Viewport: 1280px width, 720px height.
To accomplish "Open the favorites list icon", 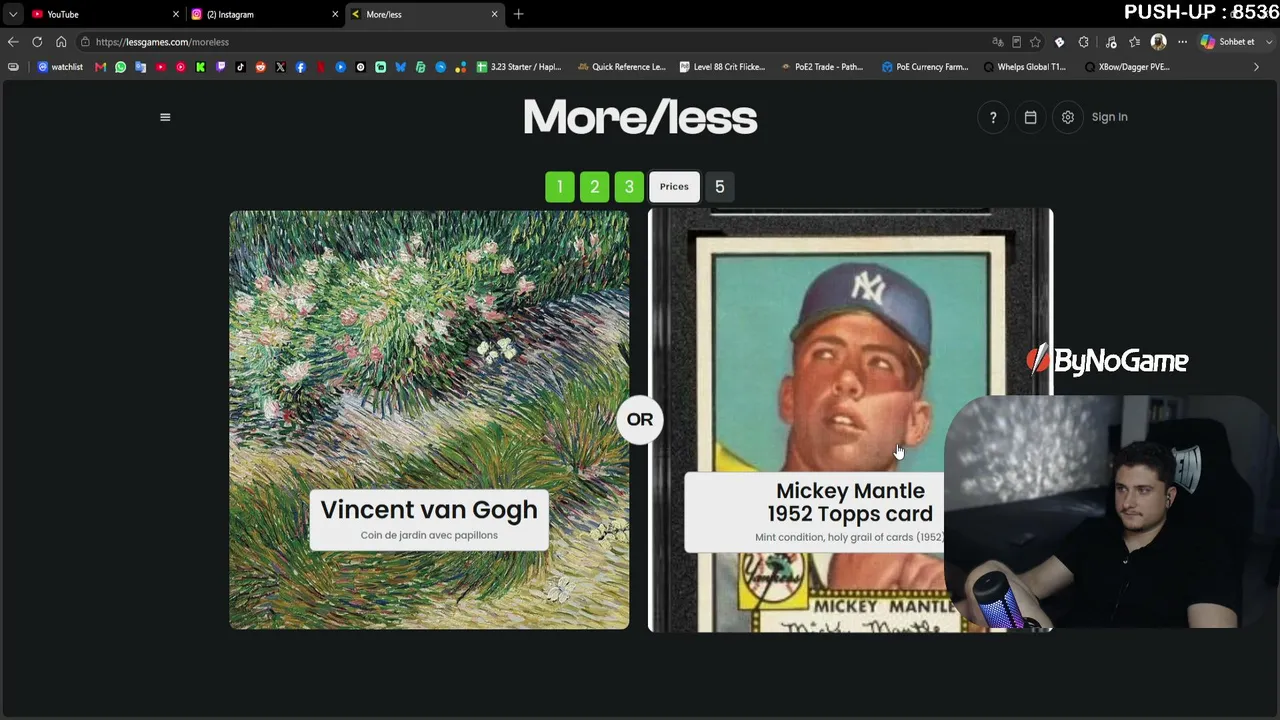I will (x=1134, y=42).
